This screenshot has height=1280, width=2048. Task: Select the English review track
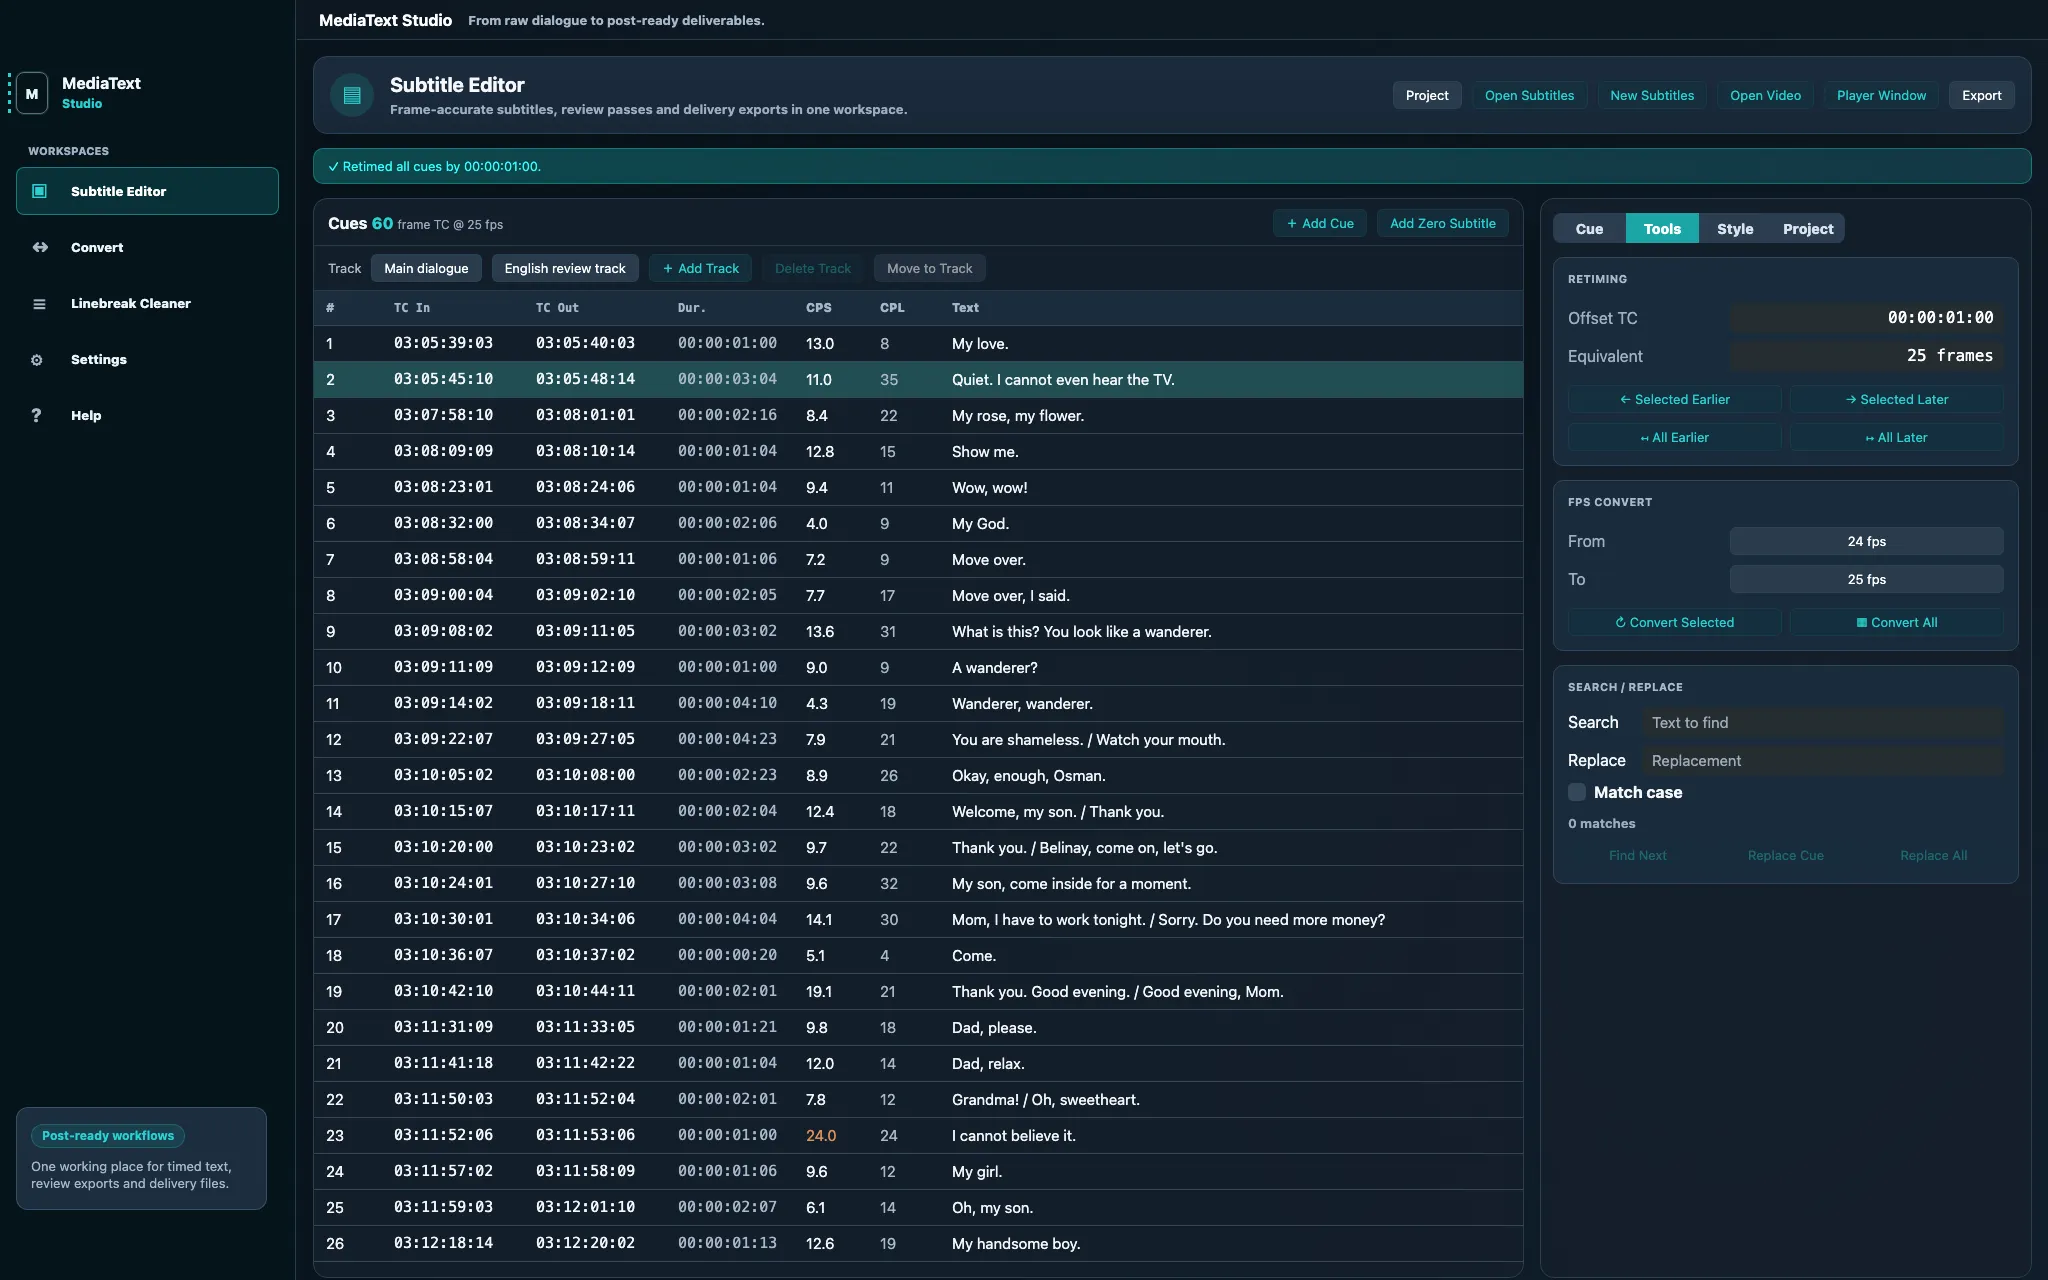point(565,268)
